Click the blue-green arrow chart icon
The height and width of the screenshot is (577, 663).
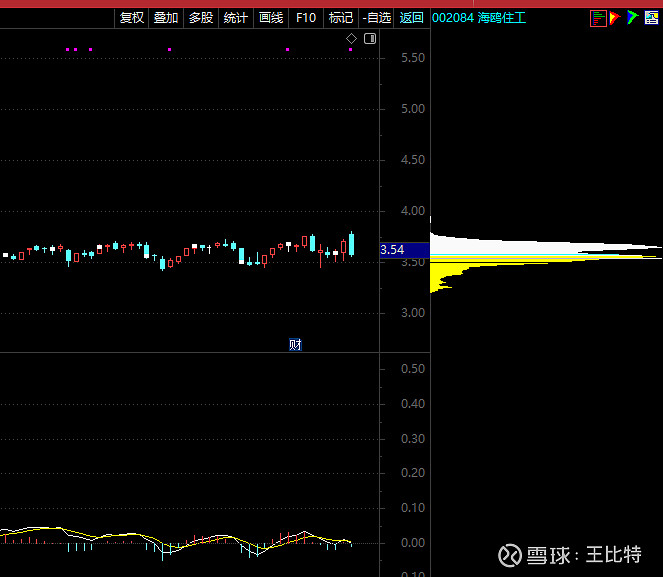coord(633,17)
